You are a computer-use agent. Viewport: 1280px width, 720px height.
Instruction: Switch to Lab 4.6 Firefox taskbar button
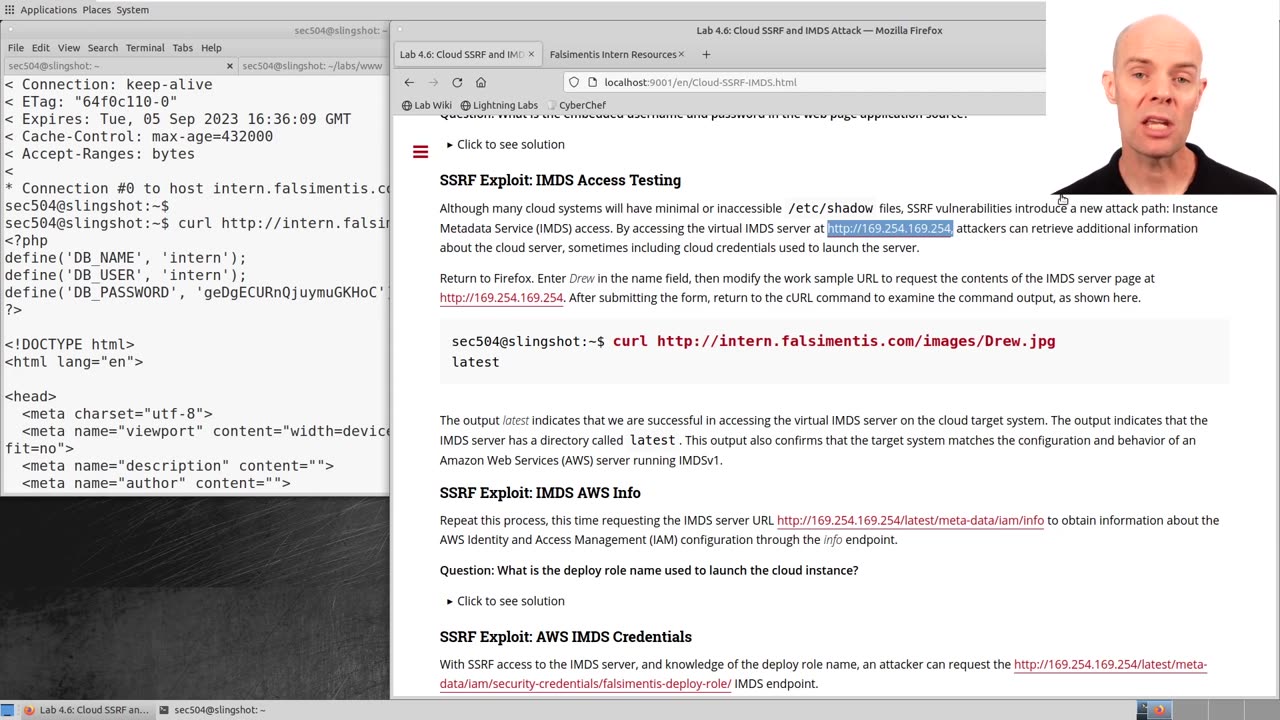(86, 710)
